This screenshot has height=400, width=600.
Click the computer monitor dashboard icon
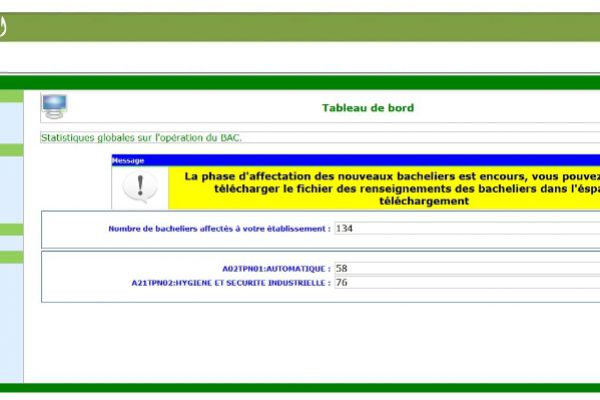click(54, 106)
